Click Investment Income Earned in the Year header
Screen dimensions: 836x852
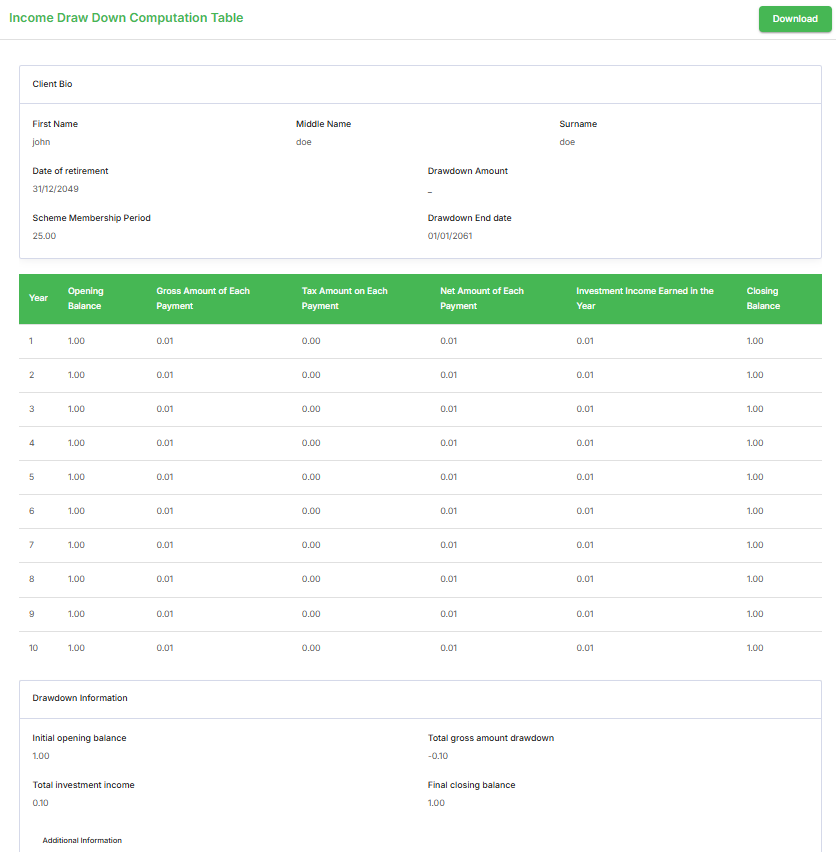point(644,298)
